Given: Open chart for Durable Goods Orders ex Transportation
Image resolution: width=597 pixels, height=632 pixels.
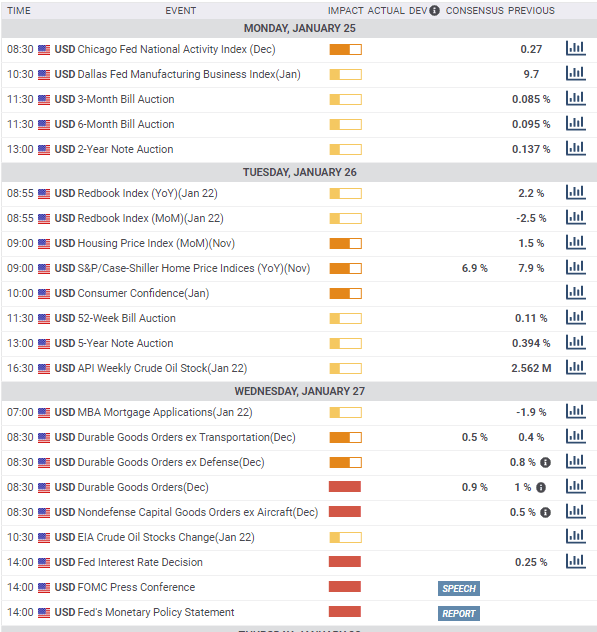Looking at the screenshot, I should 576,436.
